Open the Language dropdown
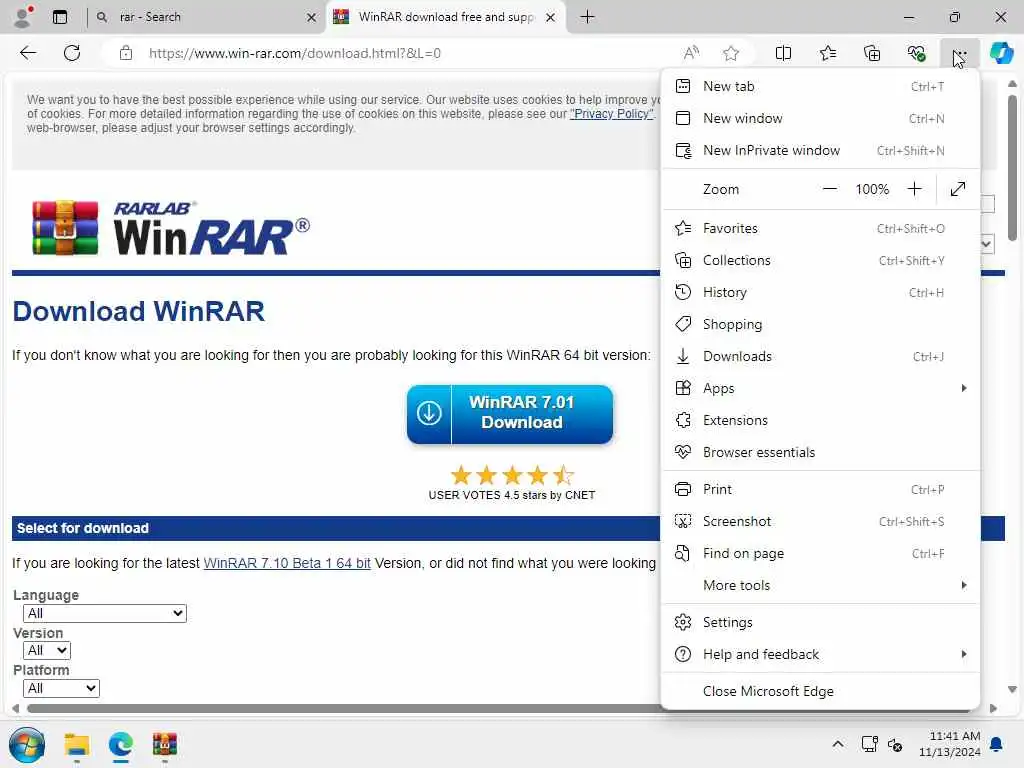Viewport: 1024px width, 768px height. pyautogui.click(x=104, y=613)
